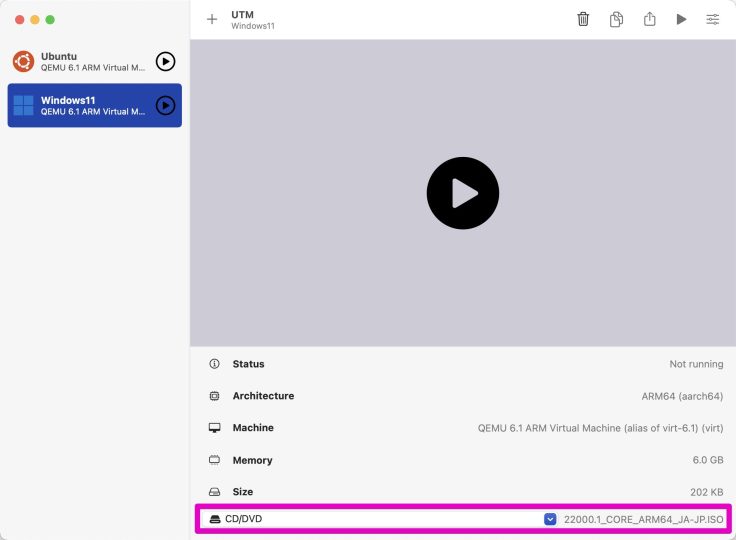This screenshot has height=540, width=736.
Task: Click the 'Not running' status value
Action: coord(696,364)
